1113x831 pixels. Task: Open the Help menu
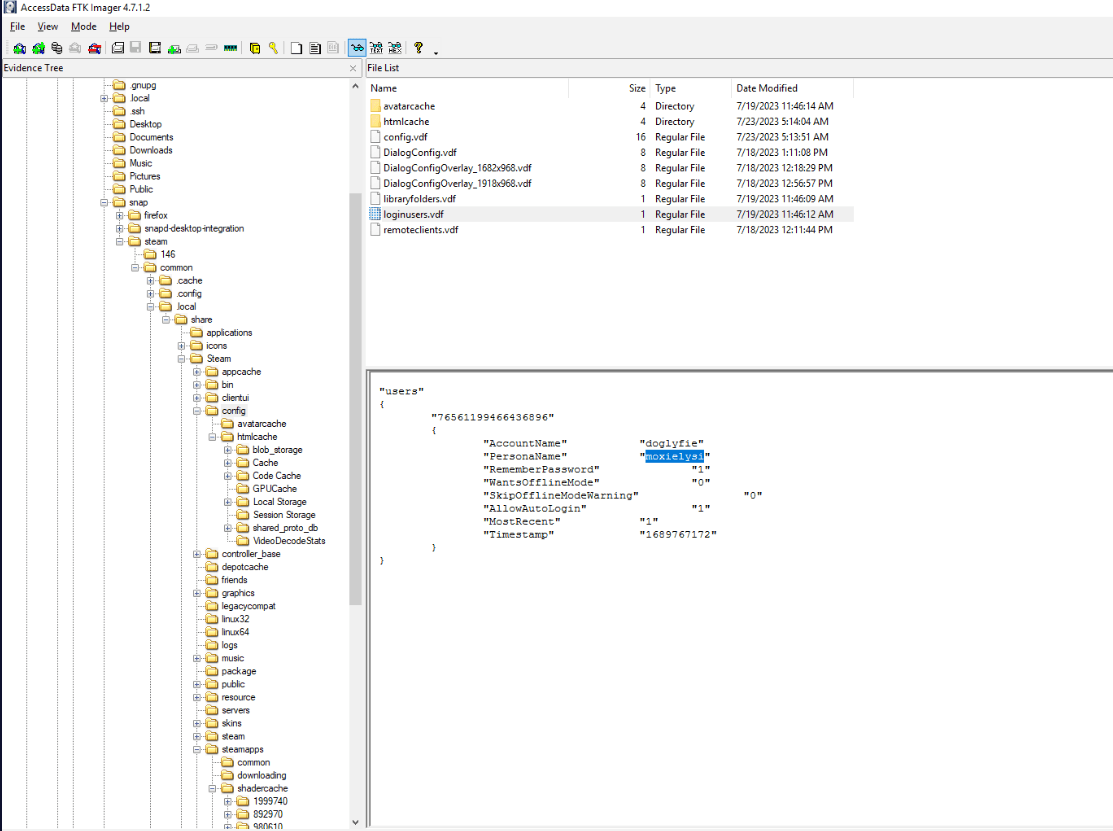(119, 26)
